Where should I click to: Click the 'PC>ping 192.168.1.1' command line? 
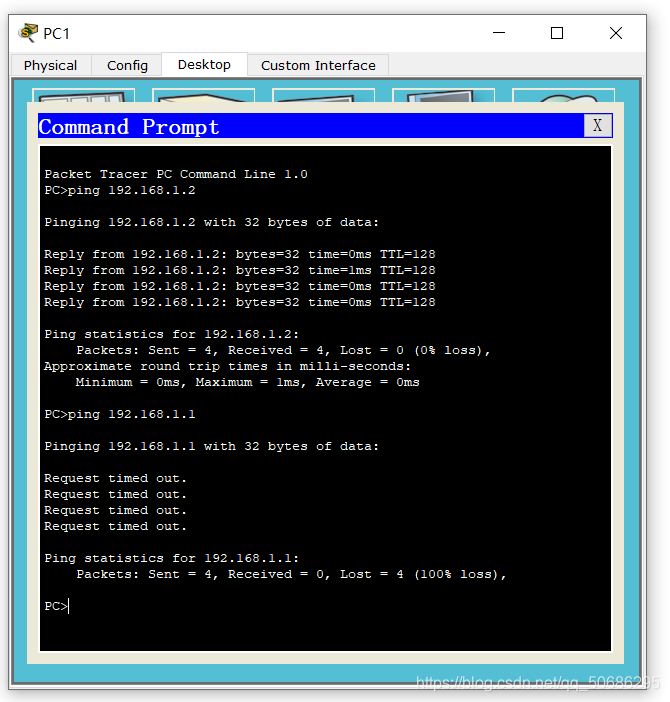pyautogui.click(x=120, y=414)
